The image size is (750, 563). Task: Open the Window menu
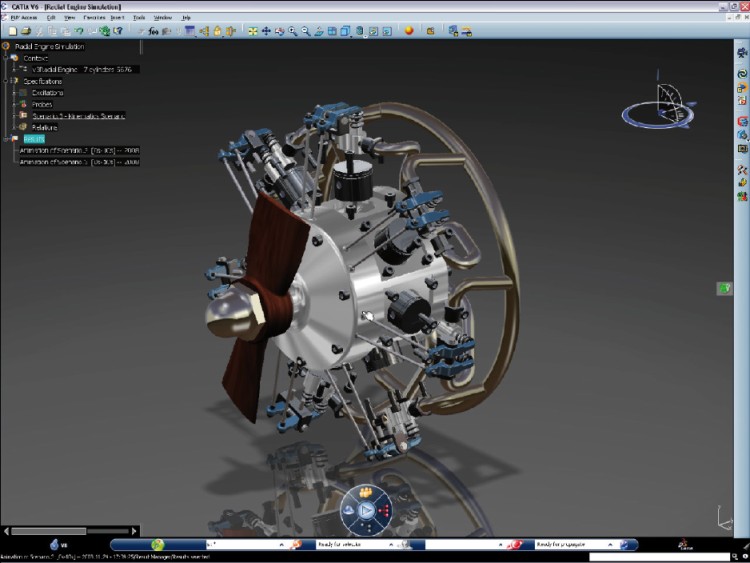(x=162, y=17)
